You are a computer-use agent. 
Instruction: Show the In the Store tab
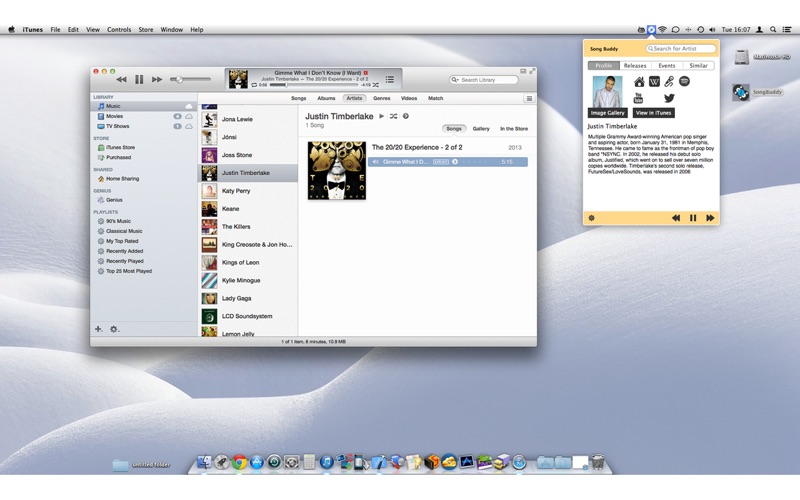click(x=514, y=129)
